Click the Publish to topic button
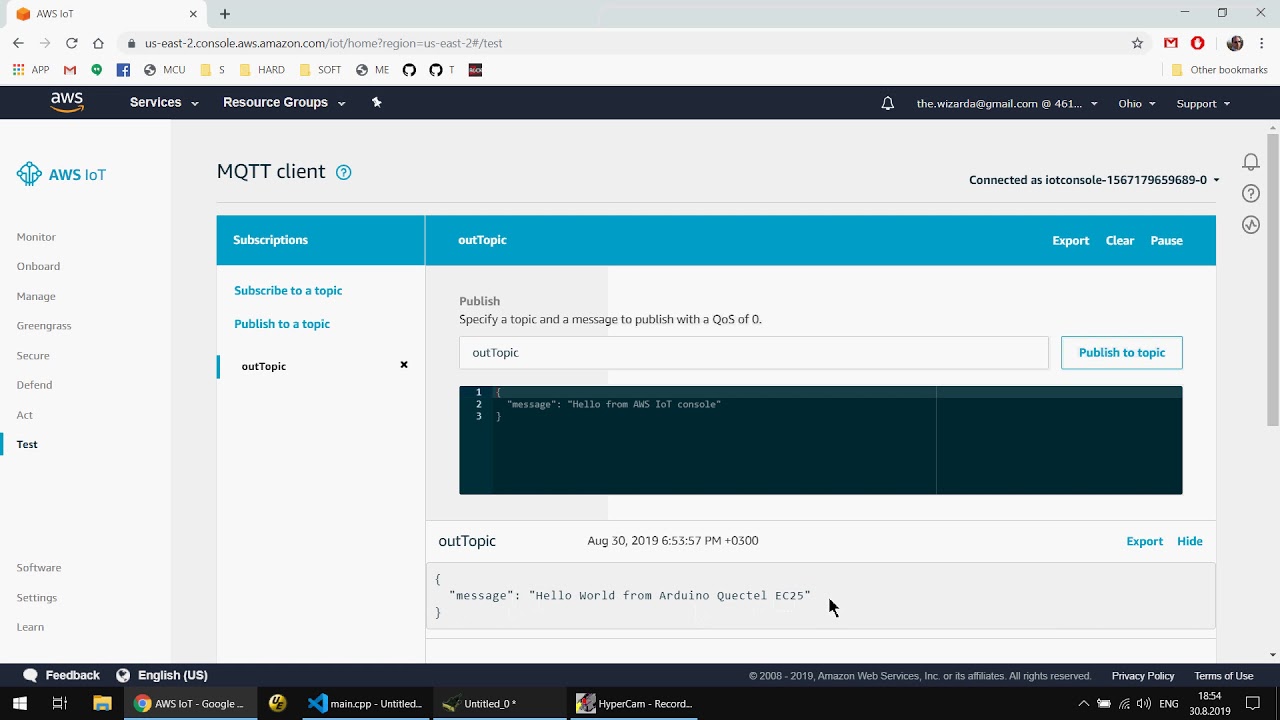 click(1121, 352)
